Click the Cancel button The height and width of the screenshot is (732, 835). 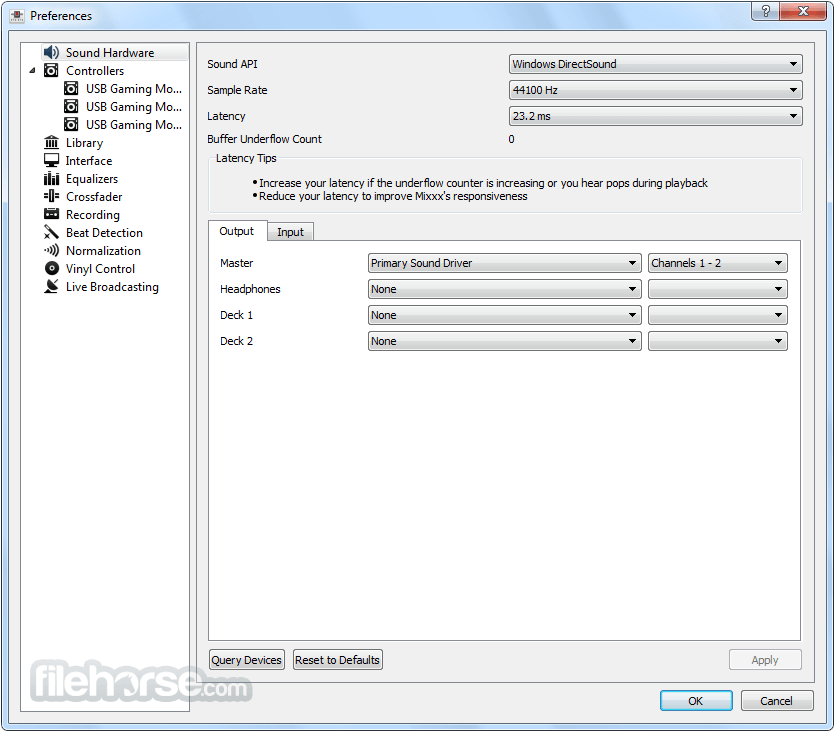tap(776, 701)
